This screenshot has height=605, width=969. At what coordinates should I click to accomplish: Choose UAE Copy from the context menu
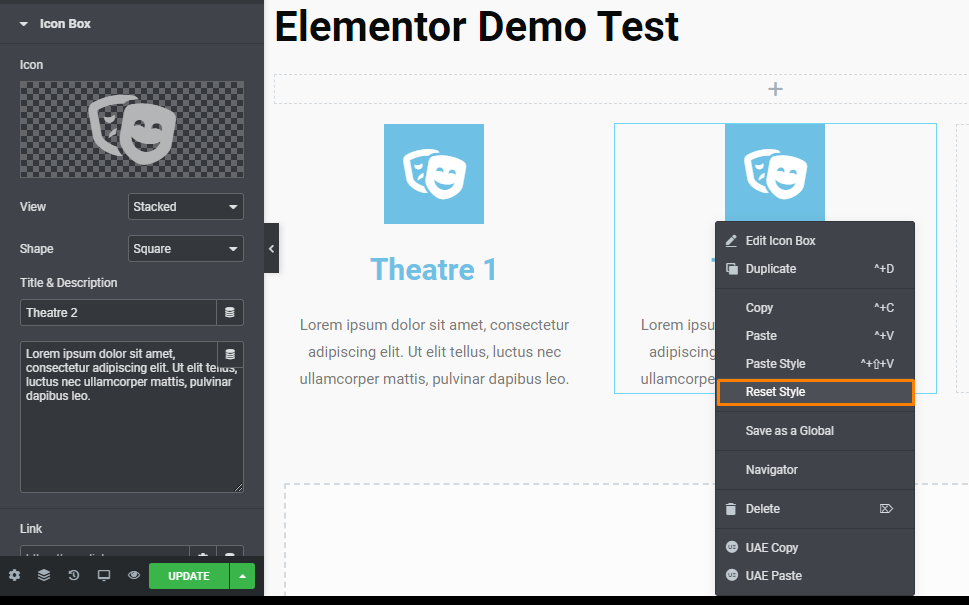[x=815, y=548]
